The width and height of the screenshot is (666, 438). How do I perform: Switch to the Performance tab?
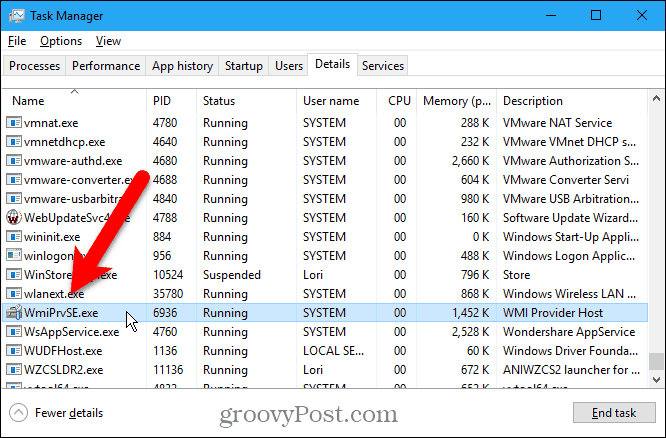106,66
